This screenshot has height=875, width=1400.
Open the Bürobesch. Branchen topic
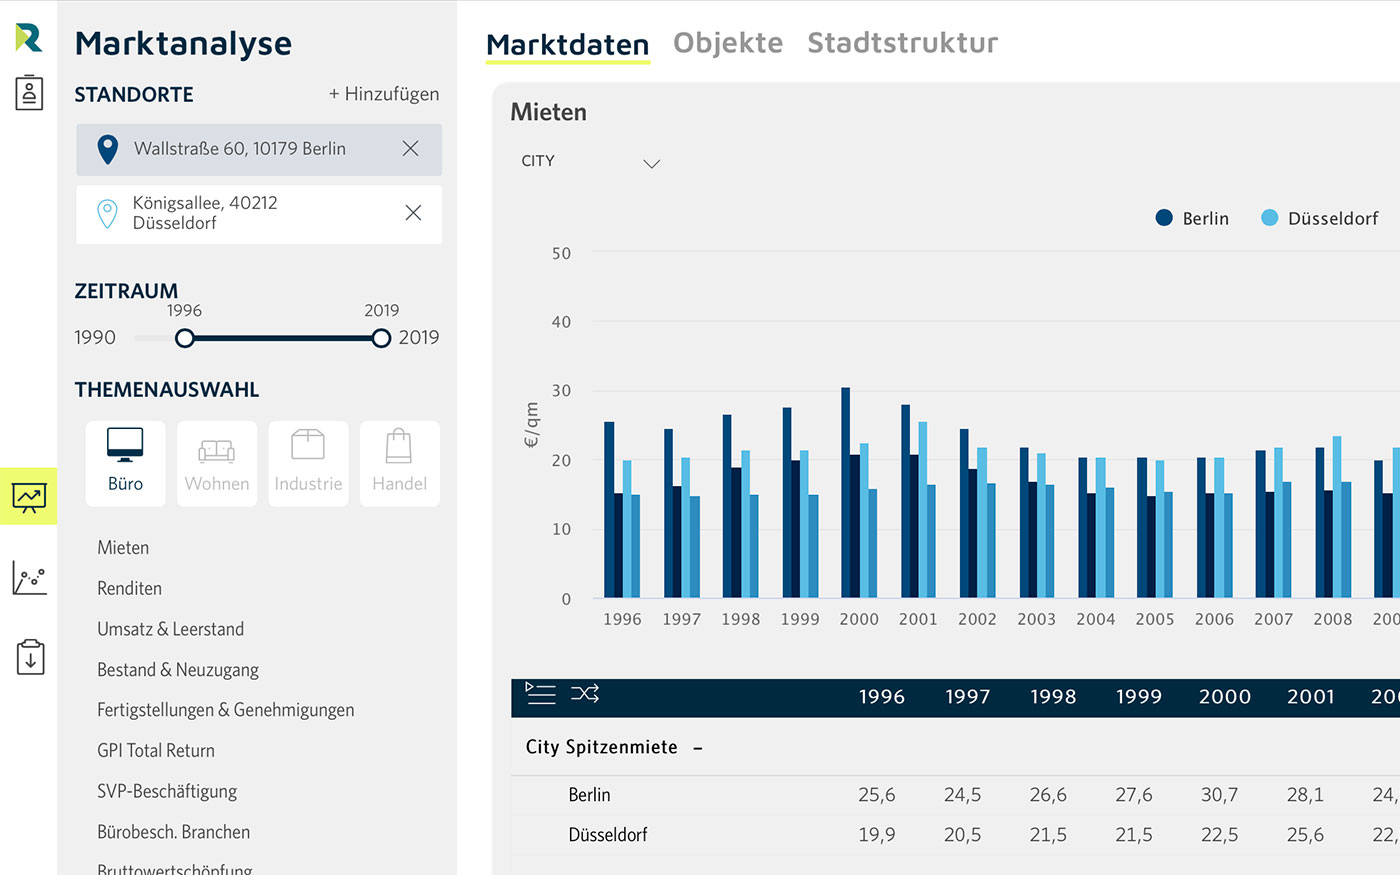(173, 832)
